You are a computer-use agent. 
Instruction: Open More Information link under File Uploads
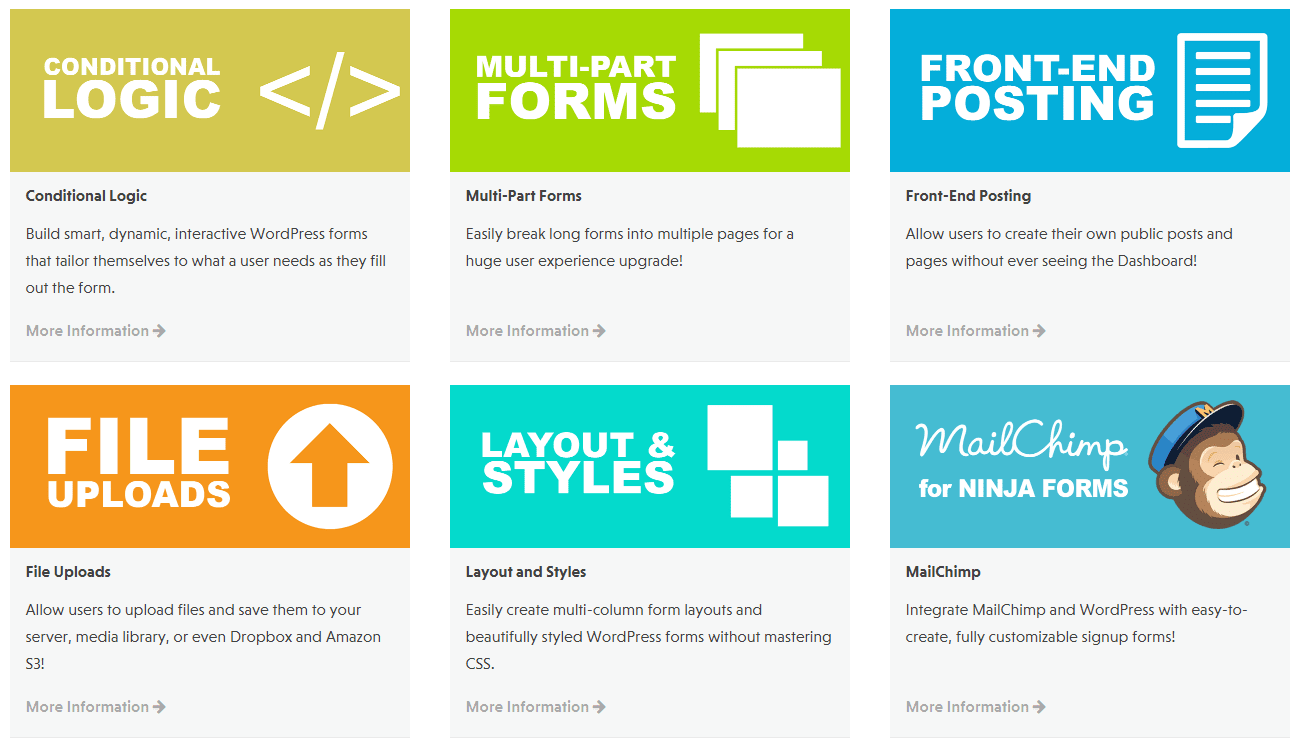(x=96, y=707)
